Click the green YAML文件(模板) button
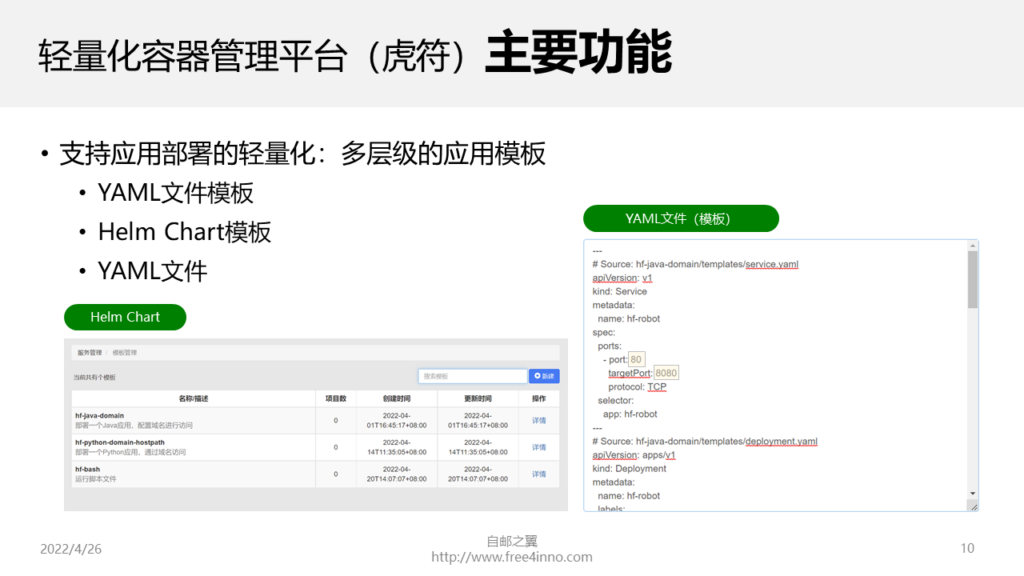Image resolution: width=1024 pixels, height=576 pixels. [680, 219]
